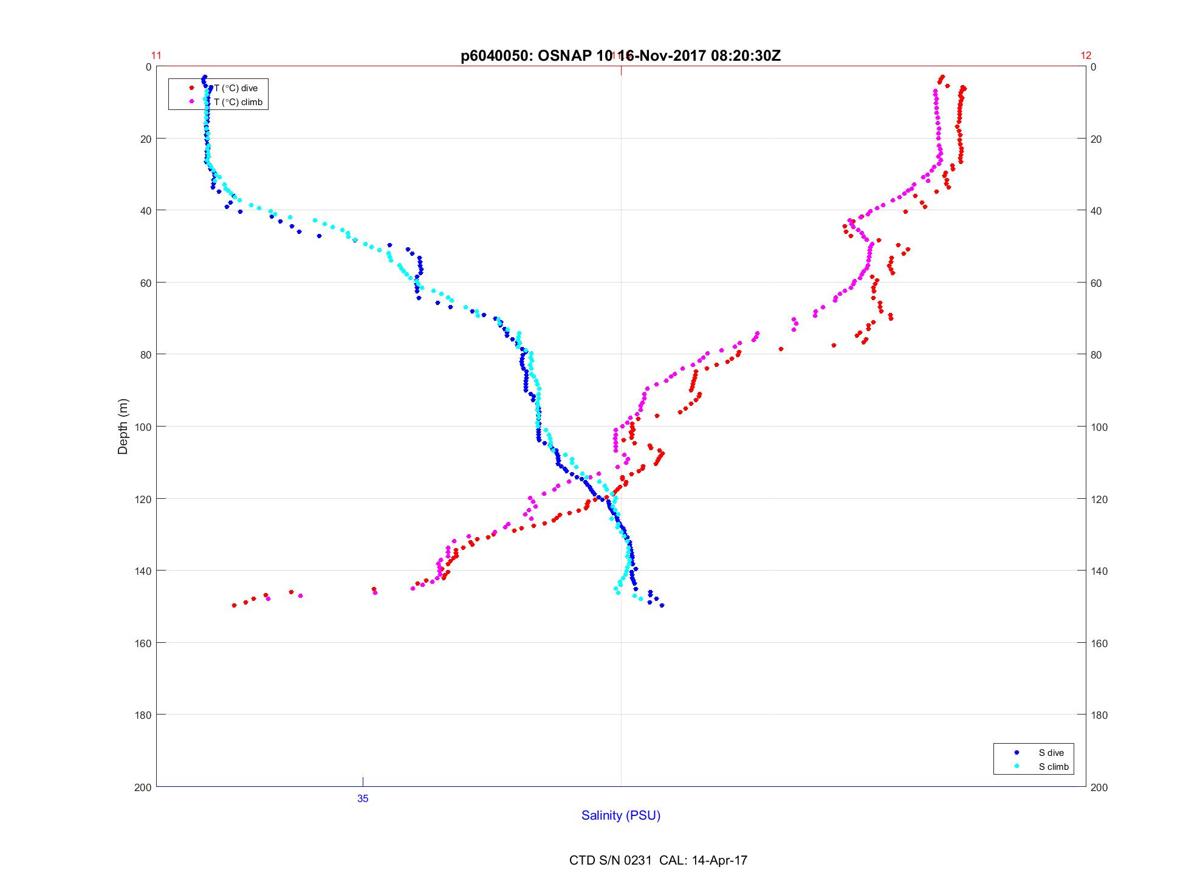
Task: Click the '200' tick on right depth axis
Action: tap(1101, 787)
